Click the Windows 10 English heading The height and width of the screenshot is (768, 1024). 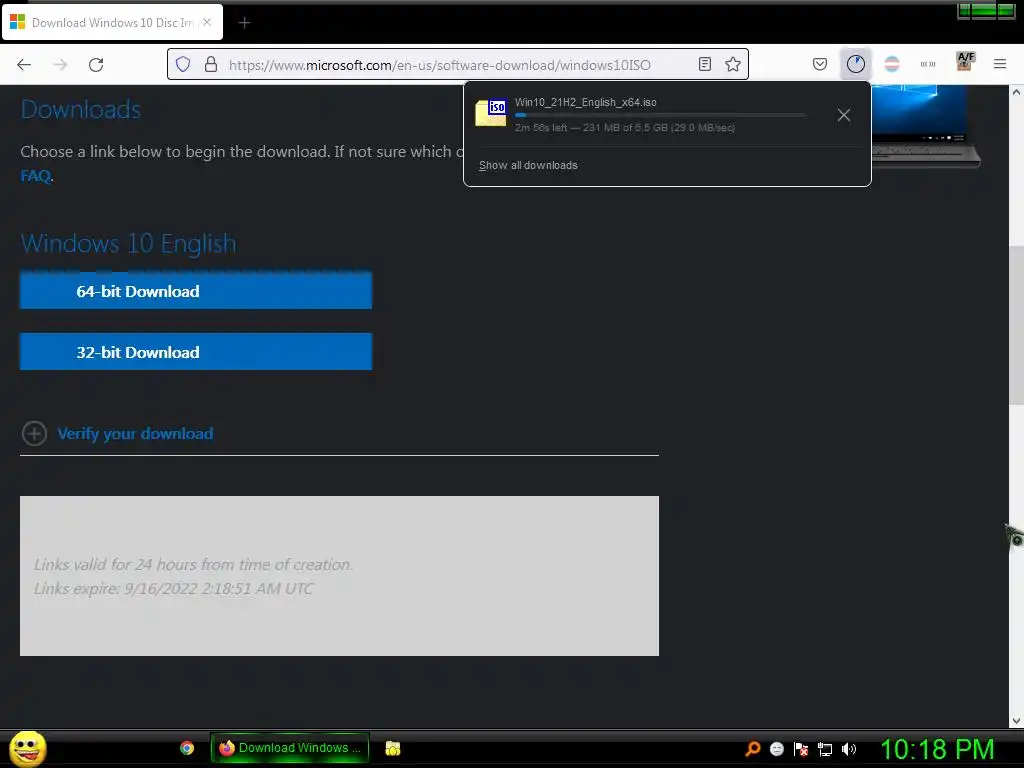point(128,243)
